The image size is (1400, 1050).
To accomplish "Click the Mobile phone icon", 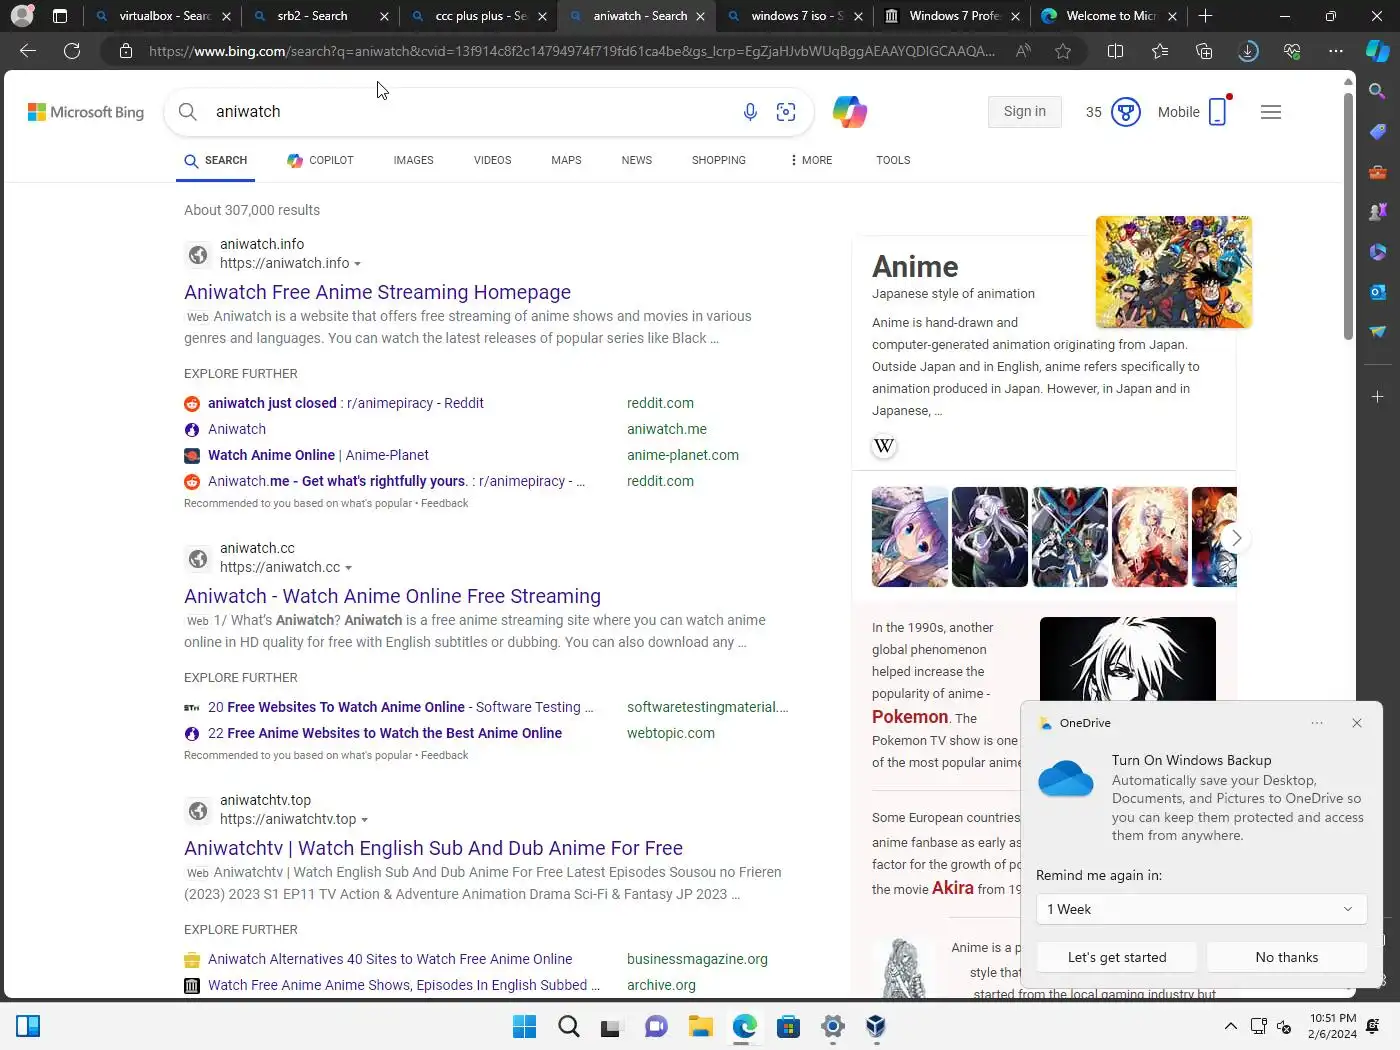I will pyautogui.click(x=1218, y=112).
